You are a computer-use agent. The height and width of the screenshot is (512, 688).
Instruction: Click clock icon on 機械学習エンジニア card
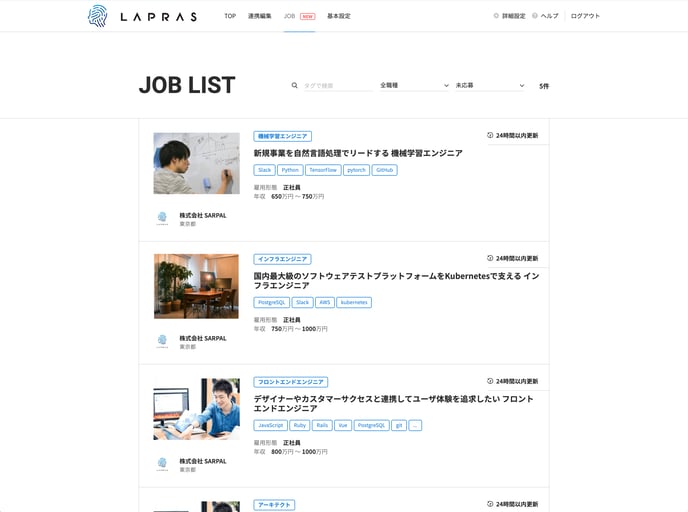(490, 135)
